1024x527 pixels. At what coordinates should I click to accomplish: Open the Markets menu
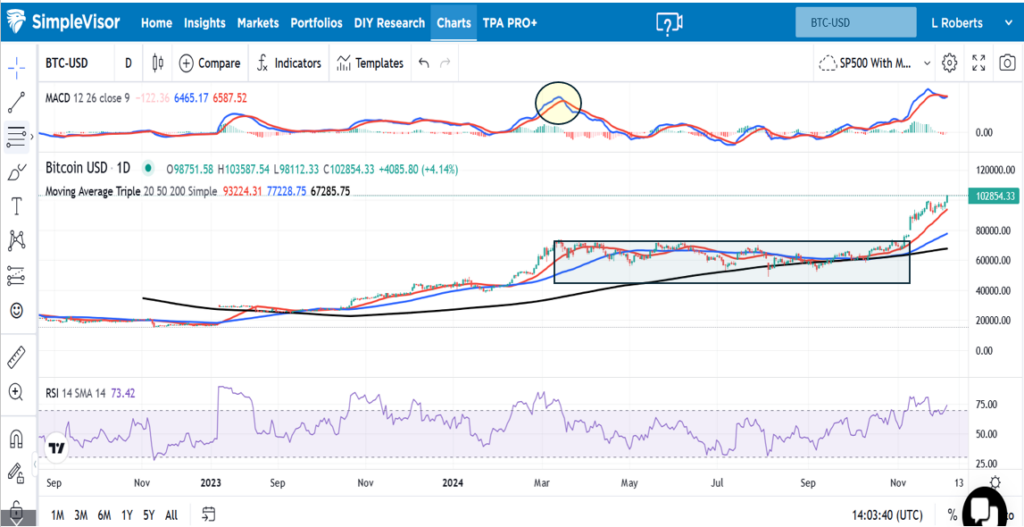point(258,22)
